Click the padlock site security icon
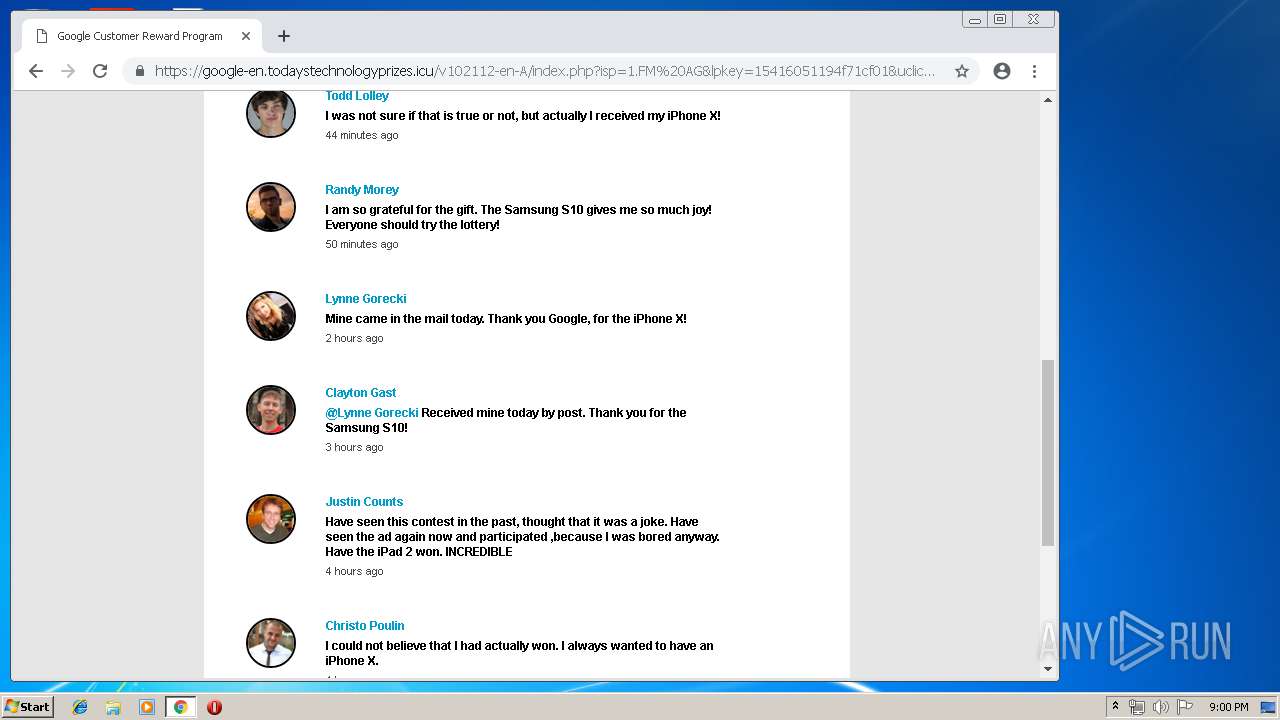This screenshot has height=720, width=1280. pyautogui.click(x=139, y=71)
